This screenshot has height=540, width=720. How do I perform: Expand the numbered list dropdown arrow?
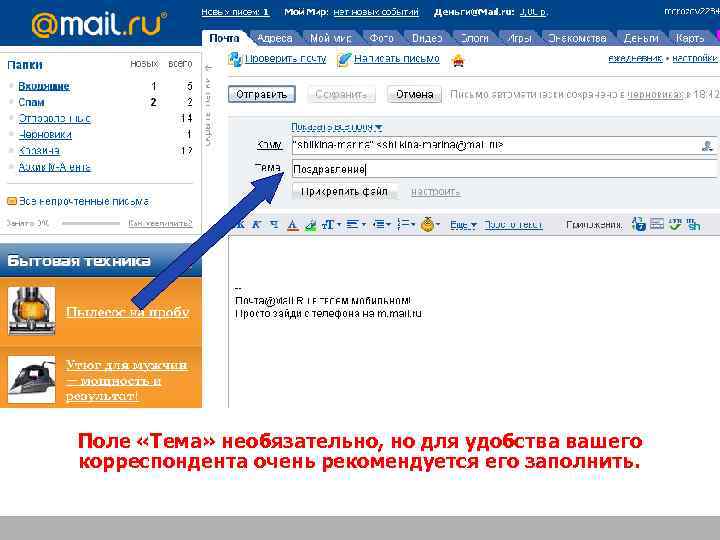click(x=413, y=225)
